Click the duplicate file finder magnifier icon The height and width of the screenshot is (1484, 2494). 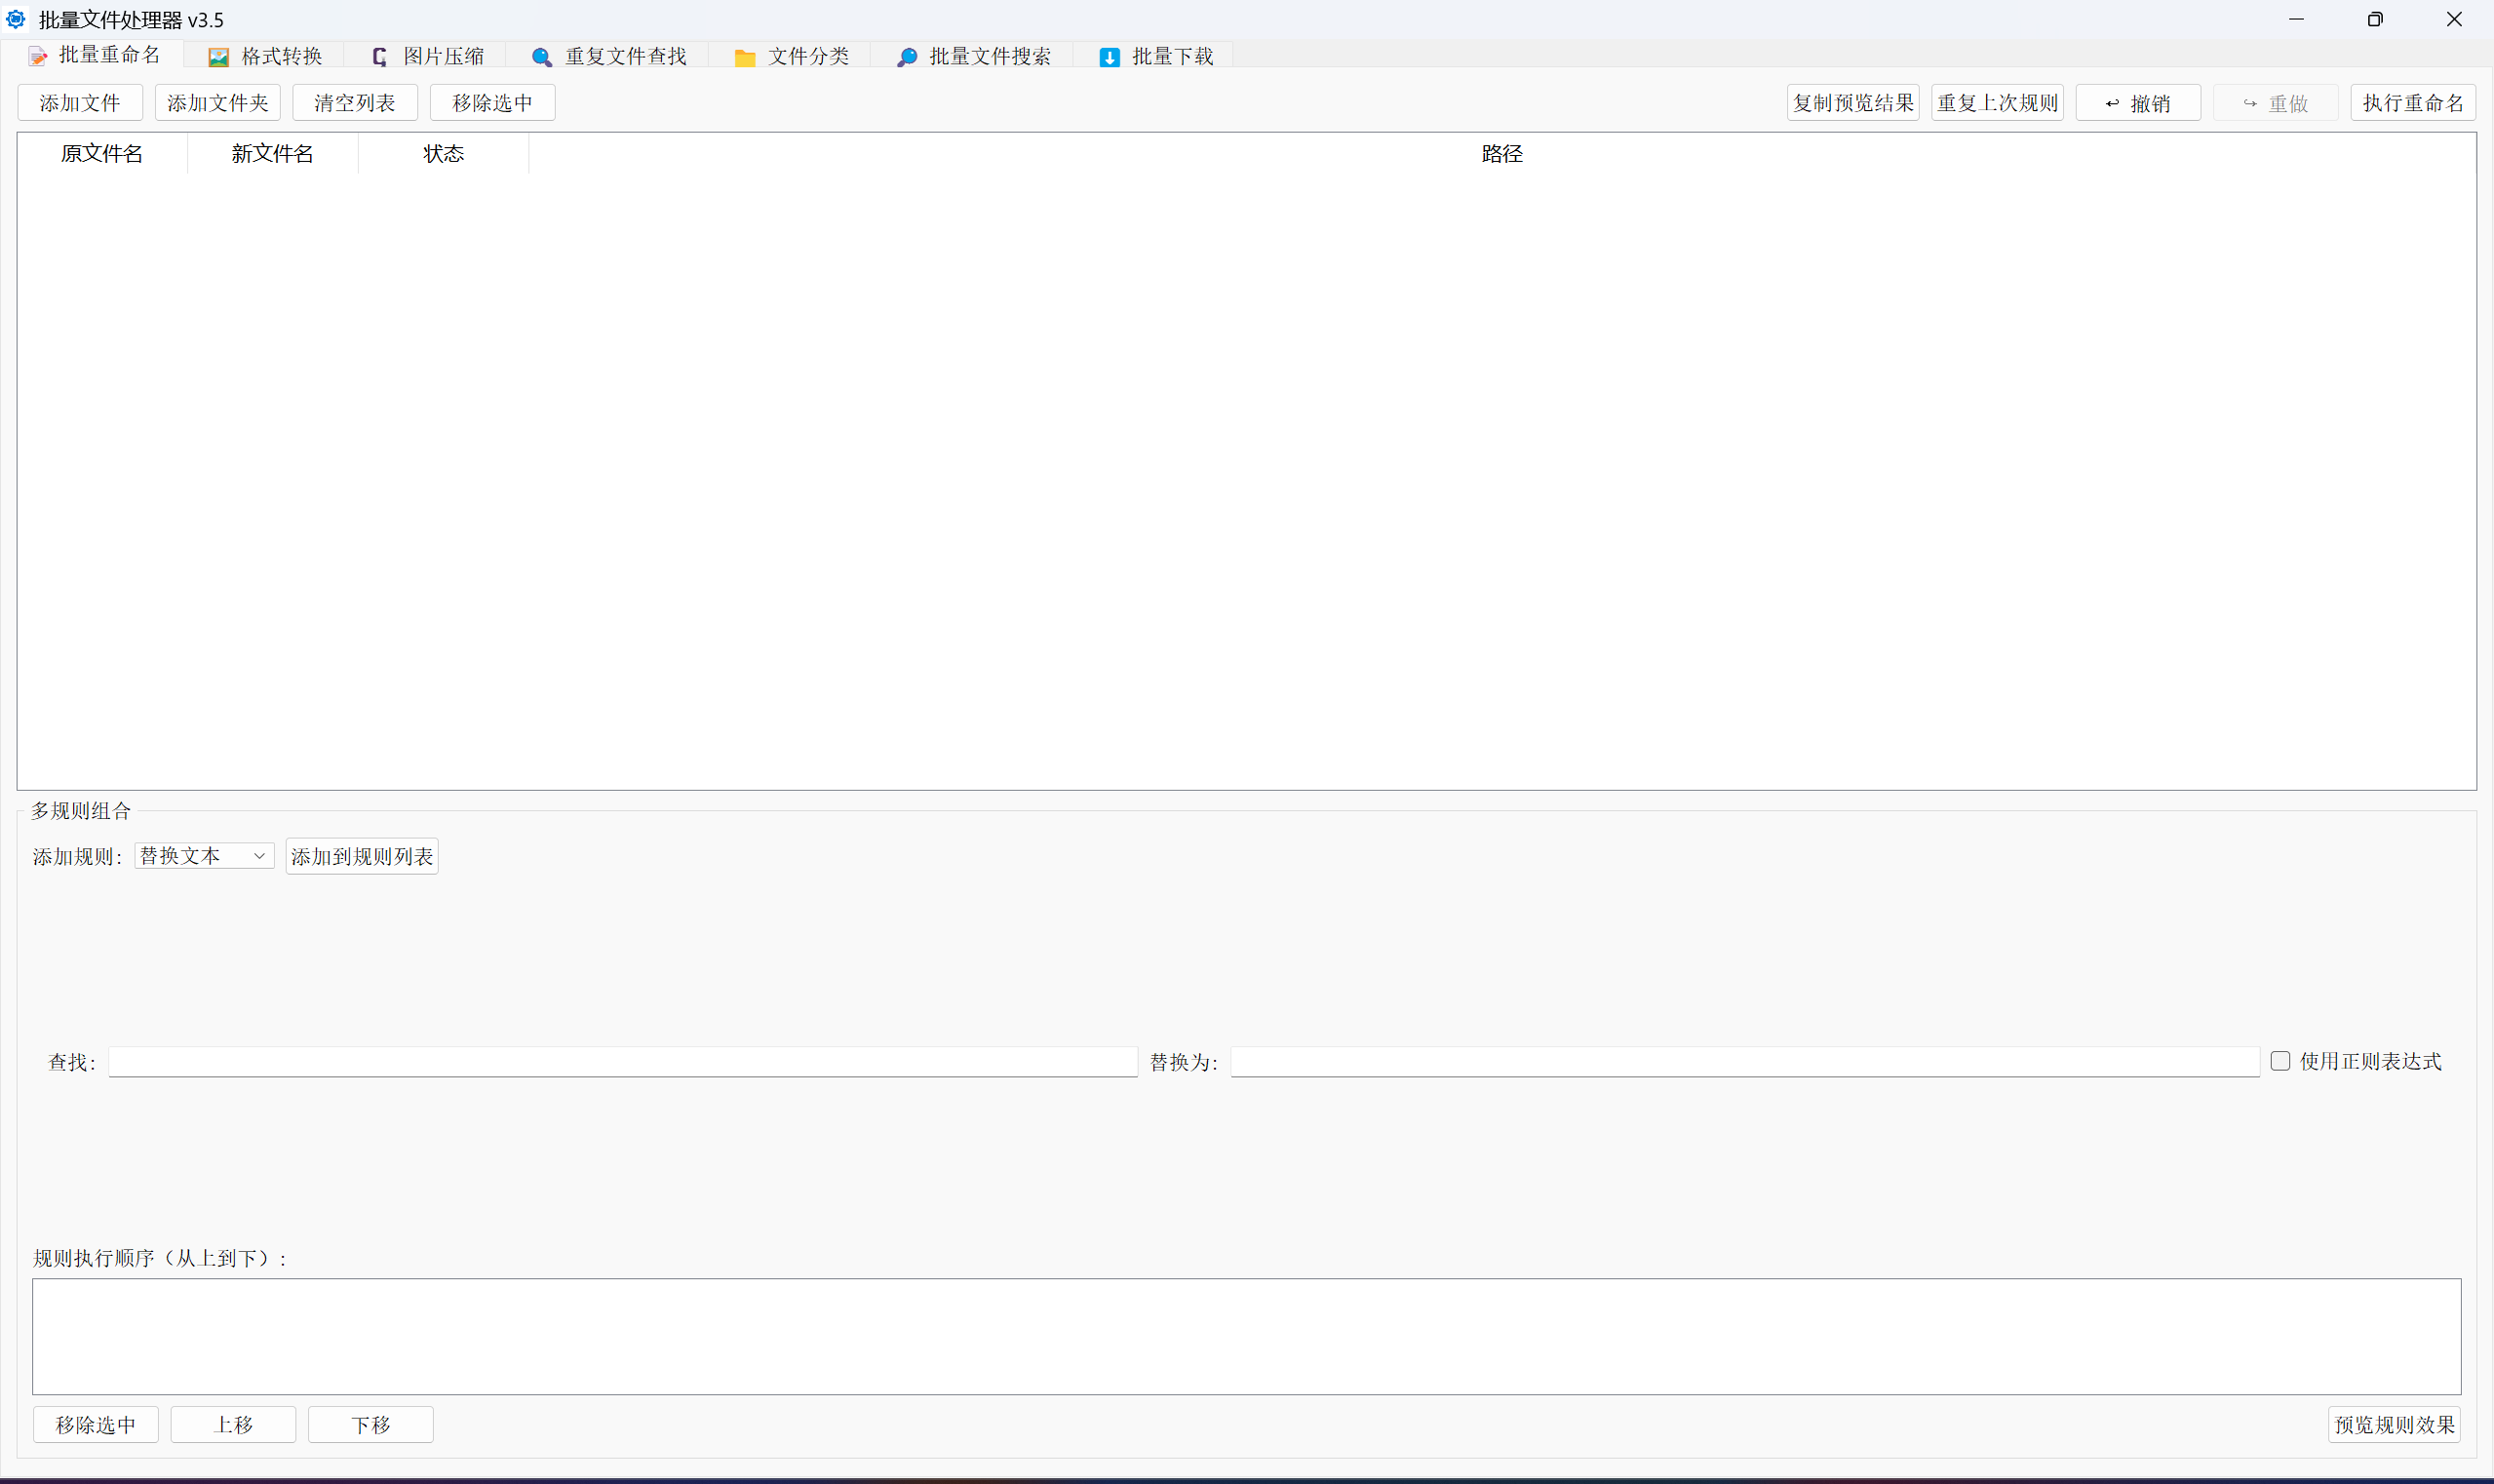coord(542,57)
